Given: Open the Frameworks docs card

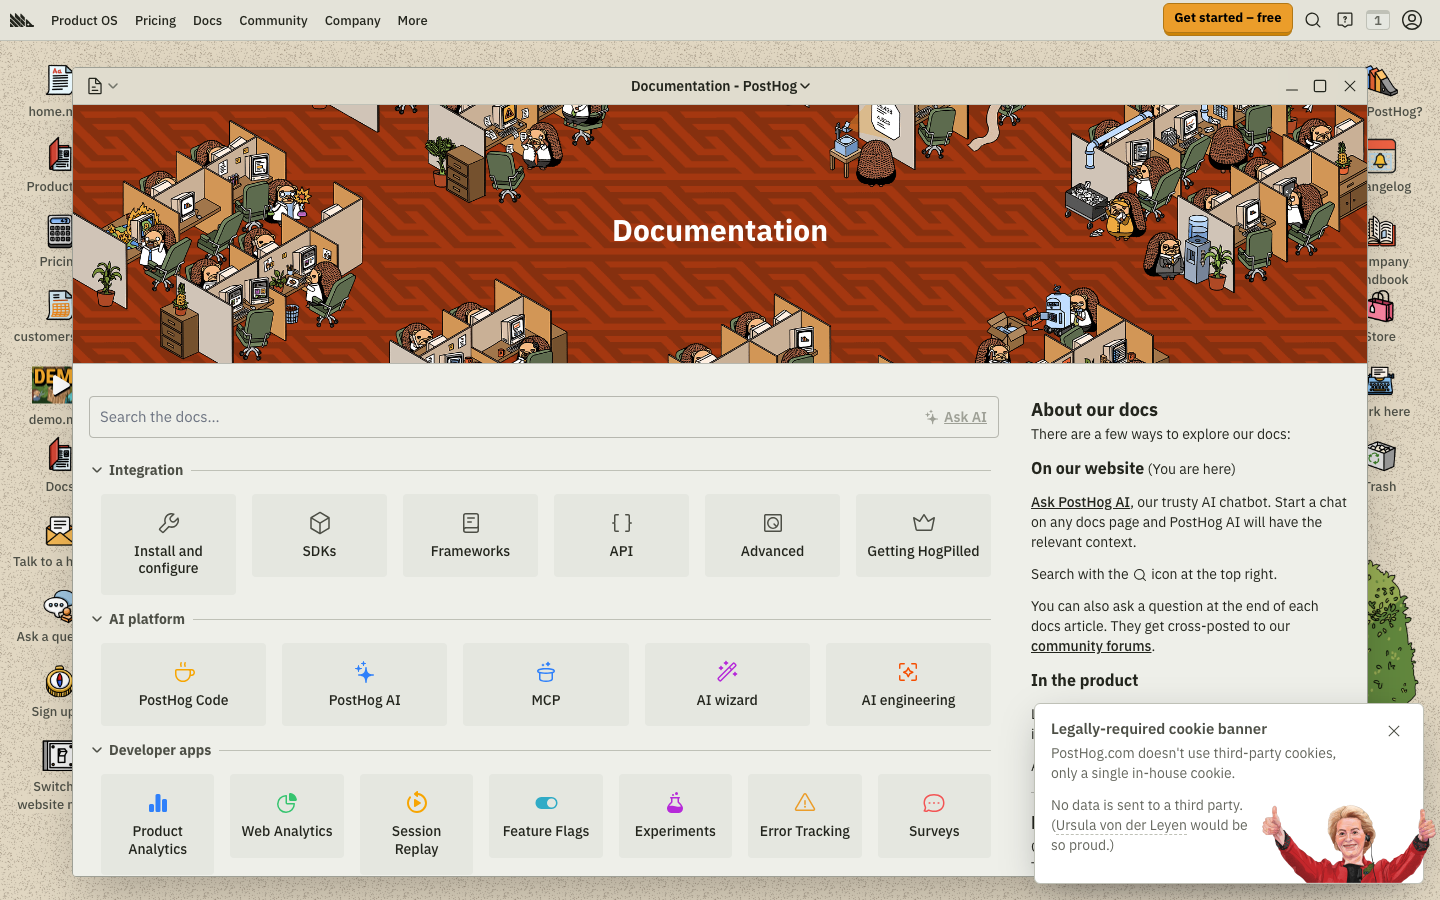Looking at the screenshot, I should point(470,535).
